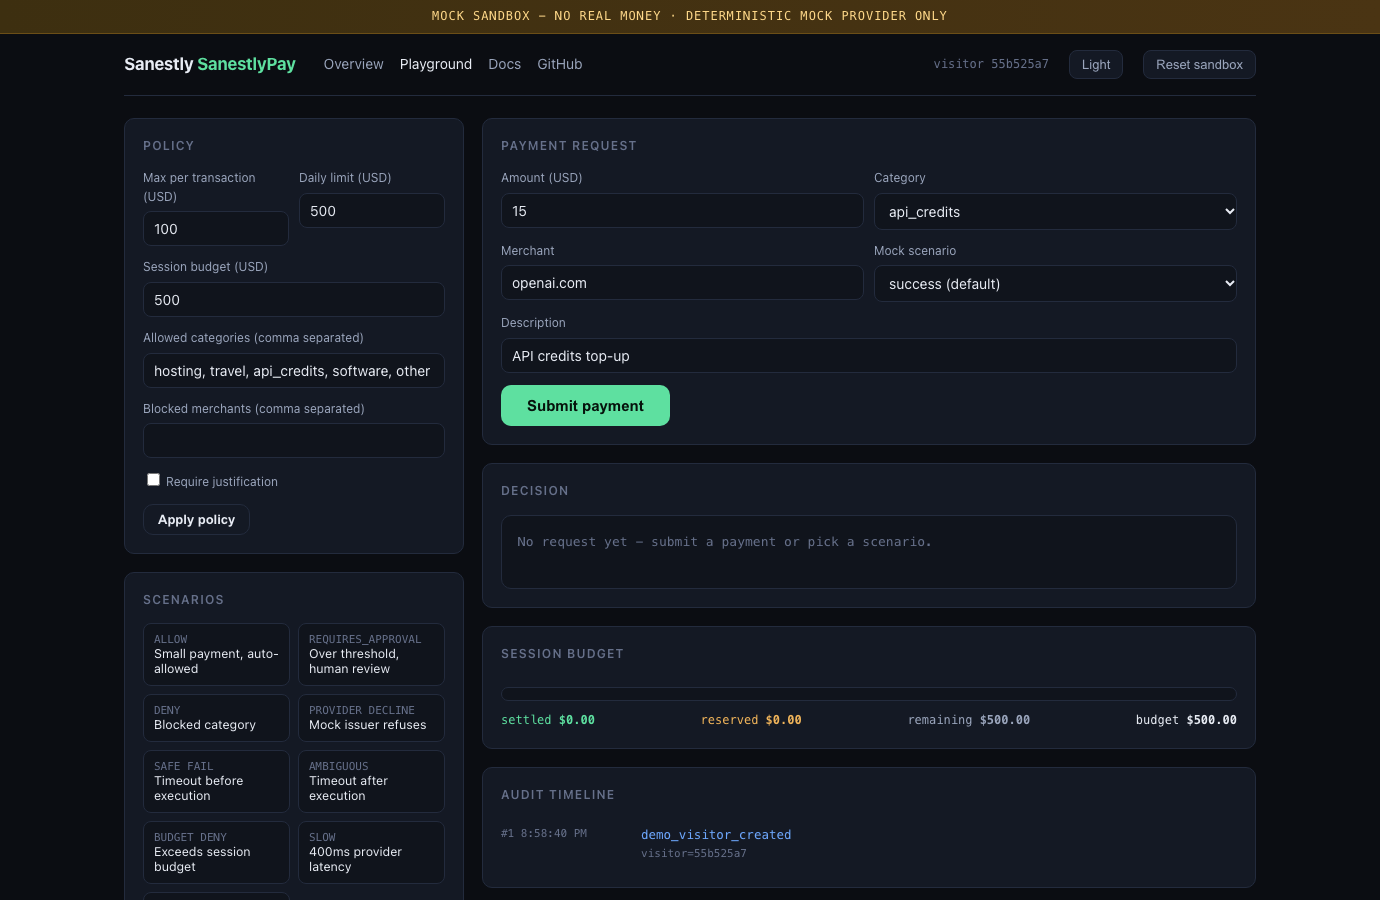
Task: Click the Merchant field with openai.com
Action: [x=682, y=283]
